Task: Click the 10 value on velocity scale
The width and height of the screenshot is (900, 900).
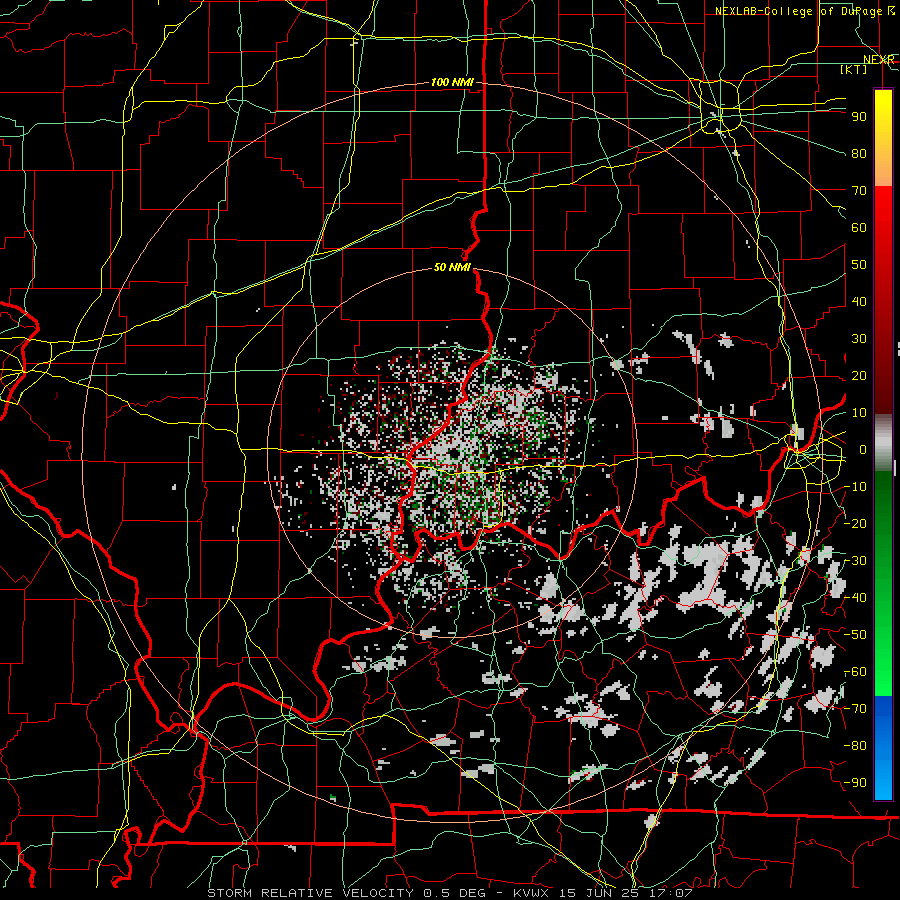Action: 859,413
